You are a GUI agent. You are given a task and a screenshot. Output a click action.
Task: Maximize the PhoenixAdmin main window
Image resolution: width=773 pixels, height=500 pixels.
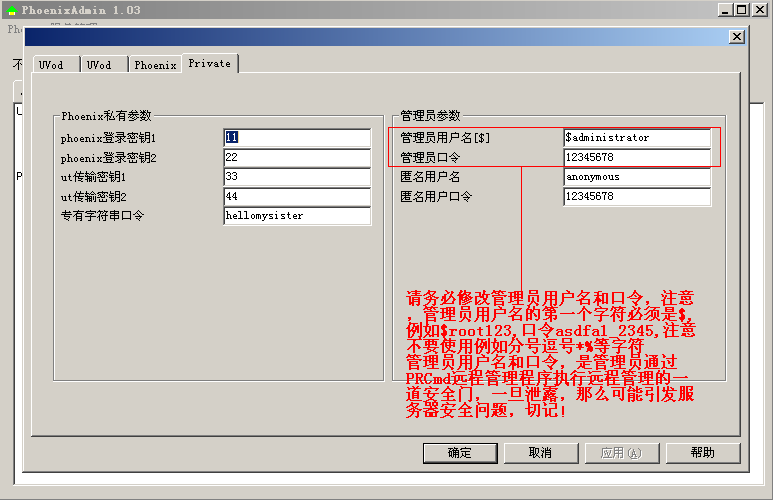click(x=741, y=10)
